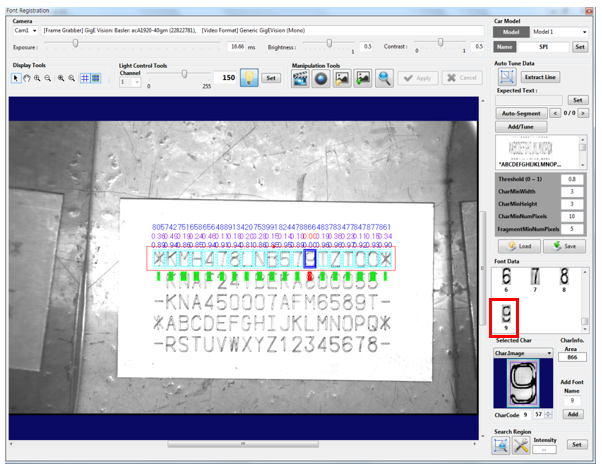The height and width of the screenshot is (469, 602).
Task: Activate the hand pan tool
Action: tap(27, 78)
